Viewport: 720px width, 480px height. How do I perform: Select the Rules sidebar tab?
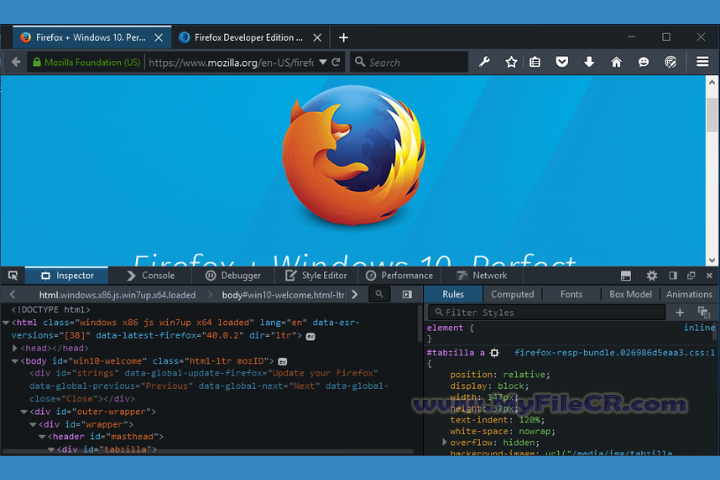click(453, 294)
